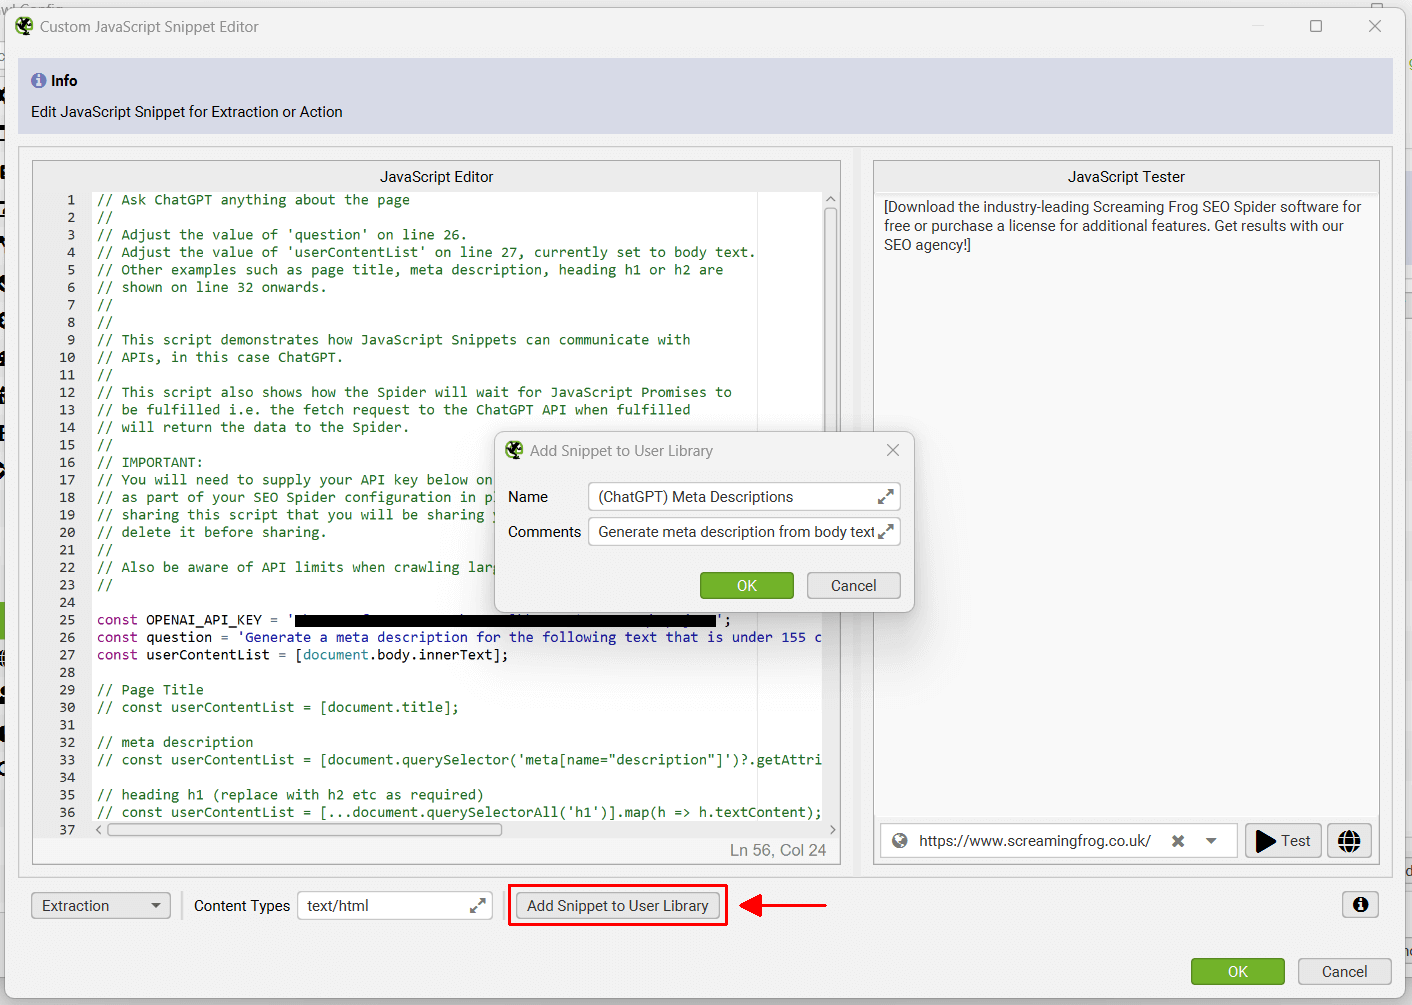
Task: Expand the Content Types field editor icon
Action: coord(478,906)
